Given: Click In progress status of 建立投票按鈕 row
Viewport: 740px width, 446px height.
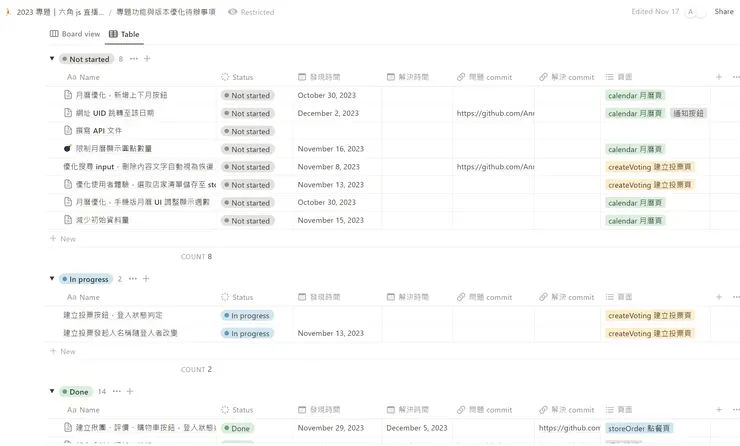Looking at the screenshot, I should pyautogui.click(x=247, y=315).
